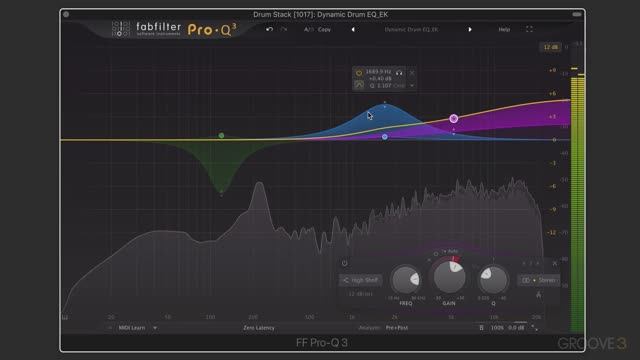Expand the band popup dropdown arrow

[412, 86]
